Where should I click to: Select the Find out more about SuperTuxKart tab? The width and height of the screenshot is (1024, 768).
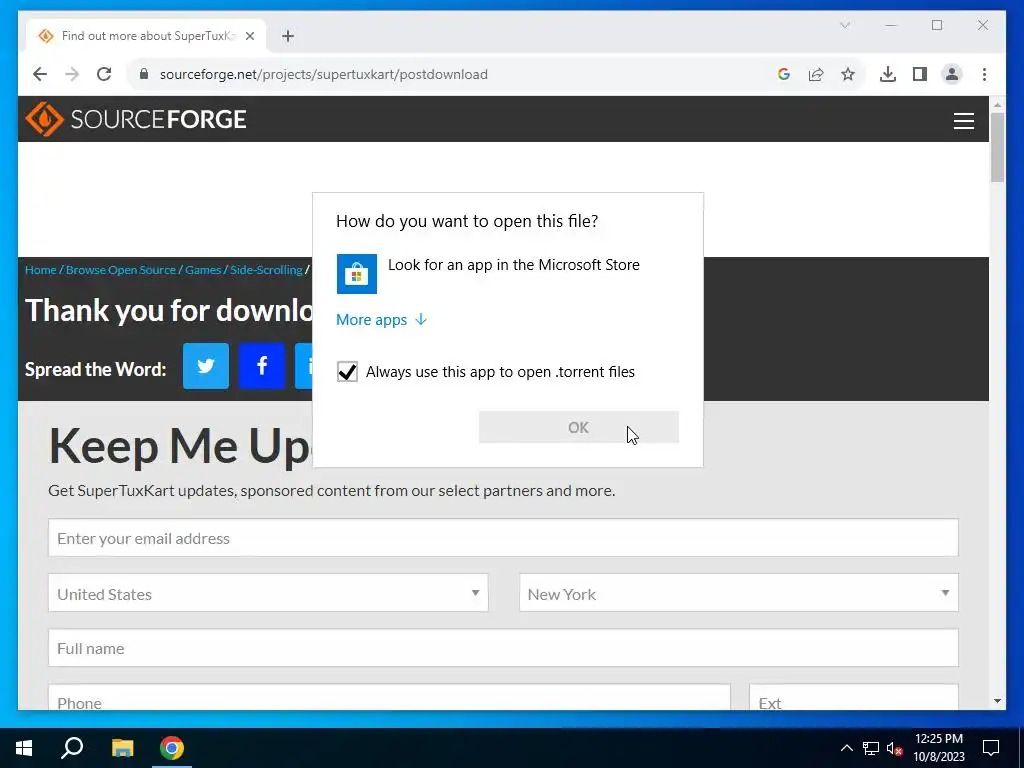coord(146,36)
